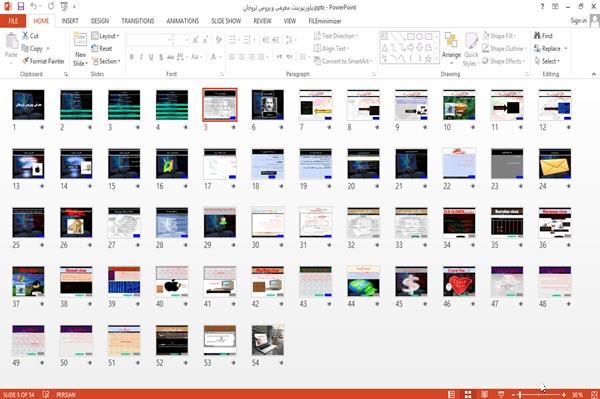Select slide 24 envelope thumbnail

pos(555,164)
